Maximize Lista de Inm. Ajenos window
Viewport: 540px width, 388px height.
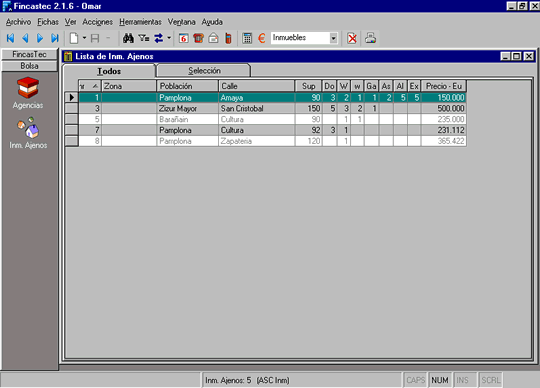pos(517,56)
